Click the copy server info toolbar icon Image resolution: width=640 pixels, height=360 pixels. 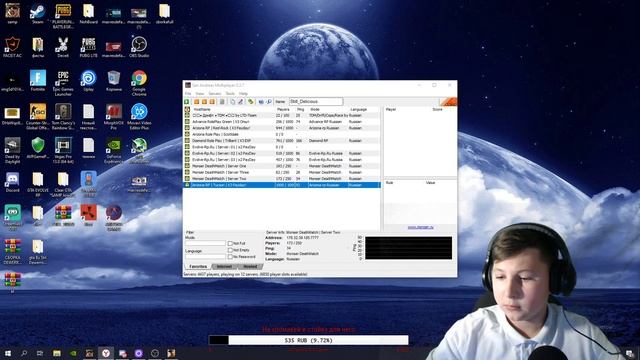[232, 102]
